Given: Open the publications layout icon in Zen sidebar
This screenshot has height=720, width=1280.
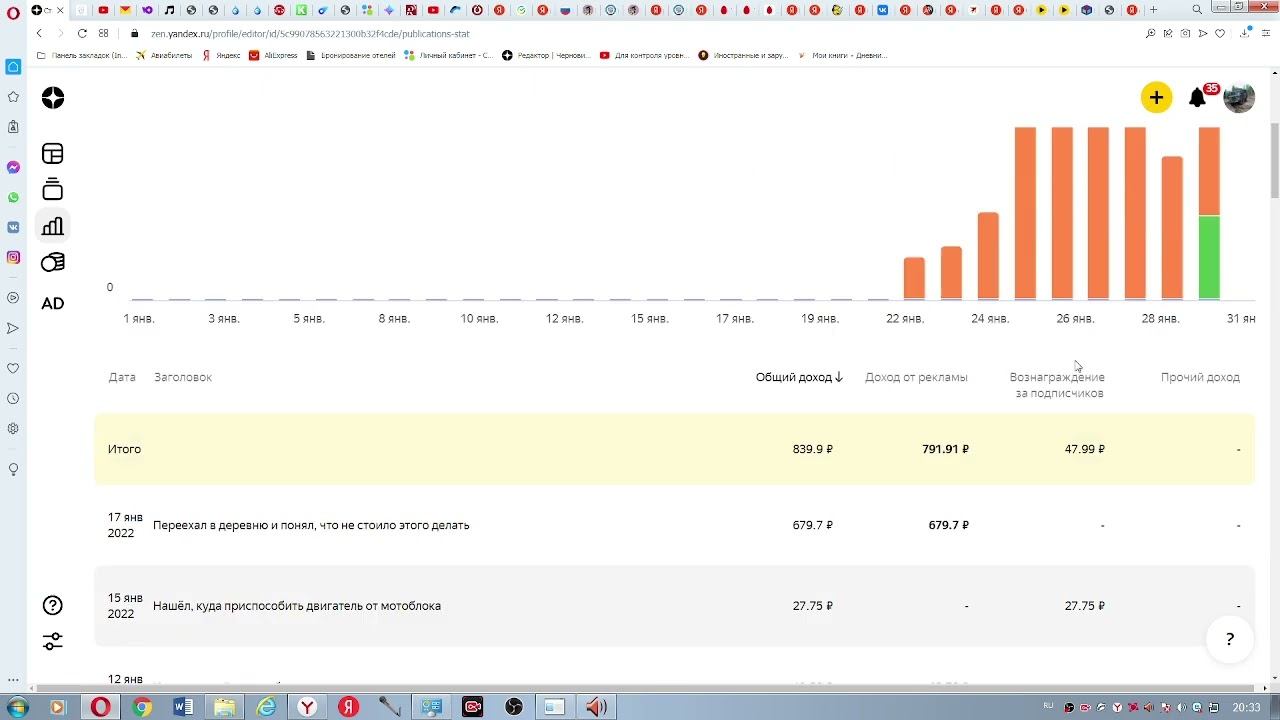Looking at the screenshot, I should click(53, 153).
